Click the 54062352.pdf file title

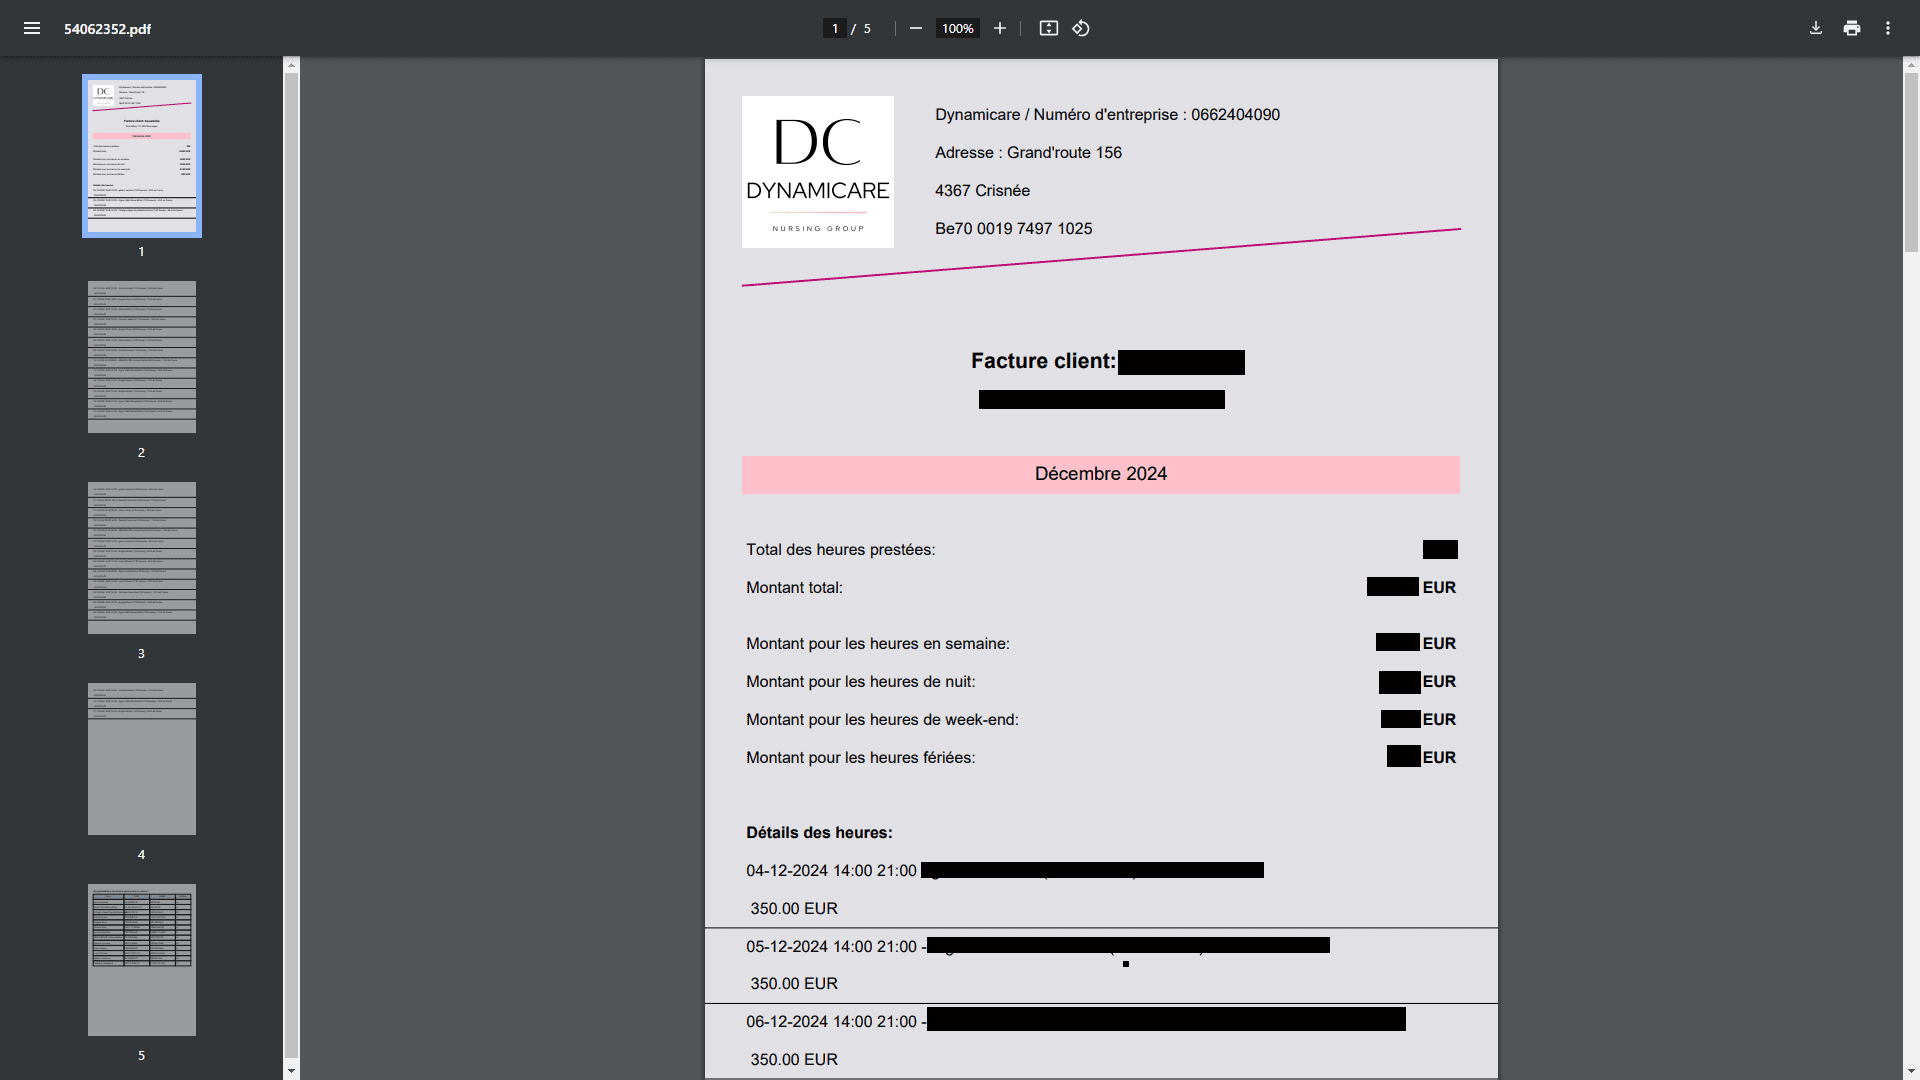pyautogui.click(x=107, y=29)
